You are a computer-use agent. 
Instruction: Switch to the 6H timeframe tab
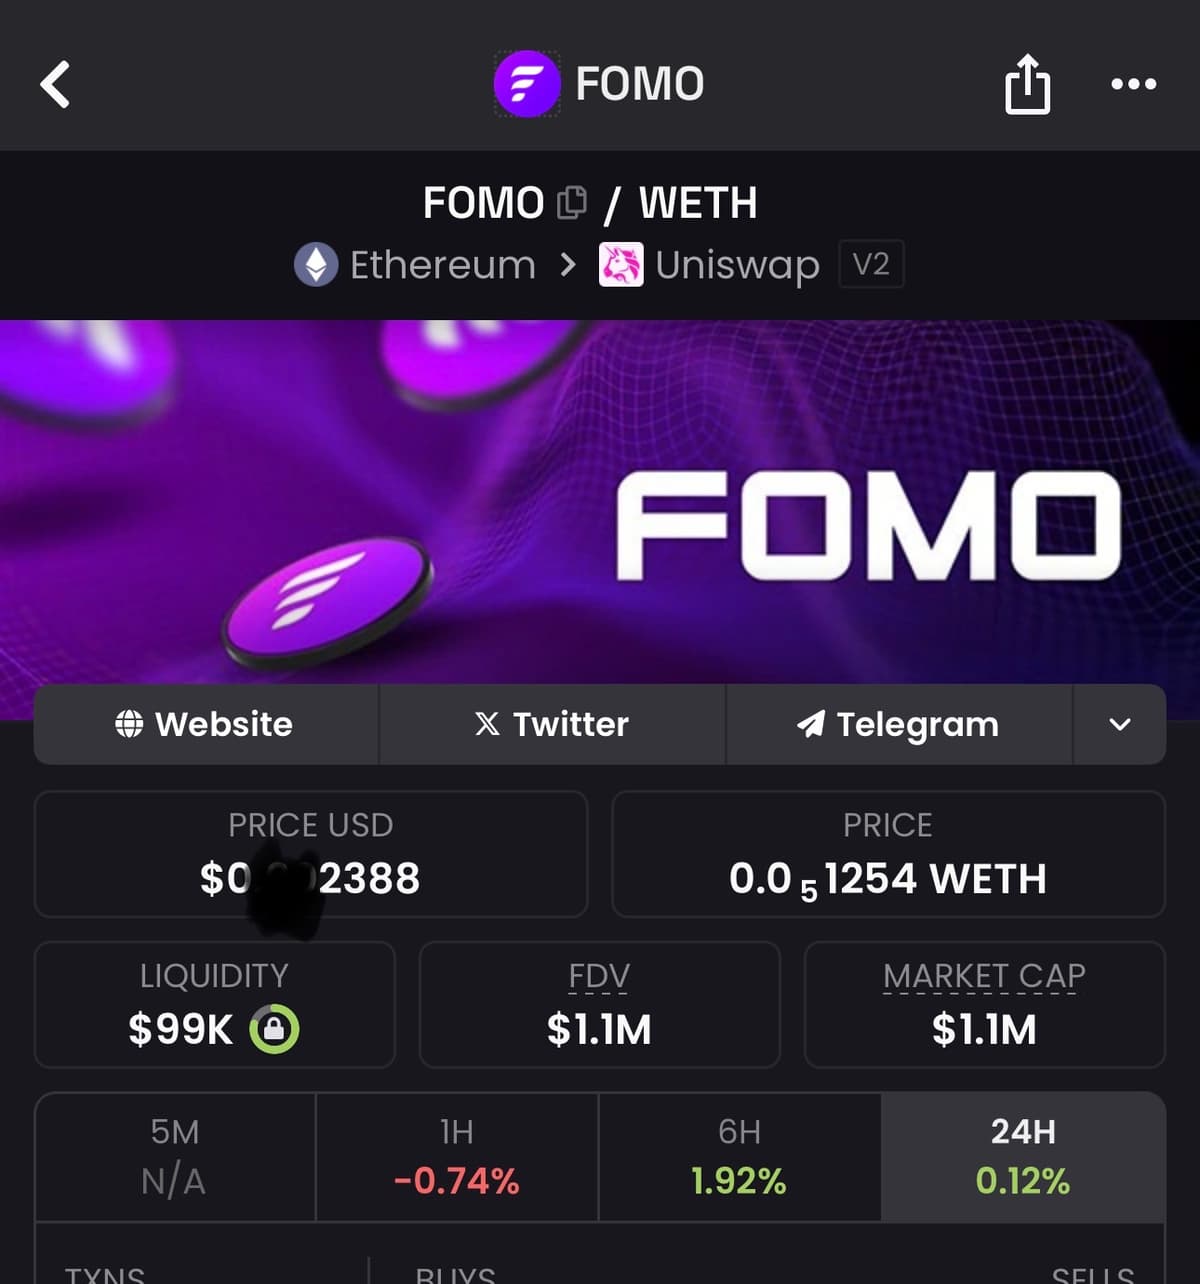pyautogui.click(x=739, y=1157)
